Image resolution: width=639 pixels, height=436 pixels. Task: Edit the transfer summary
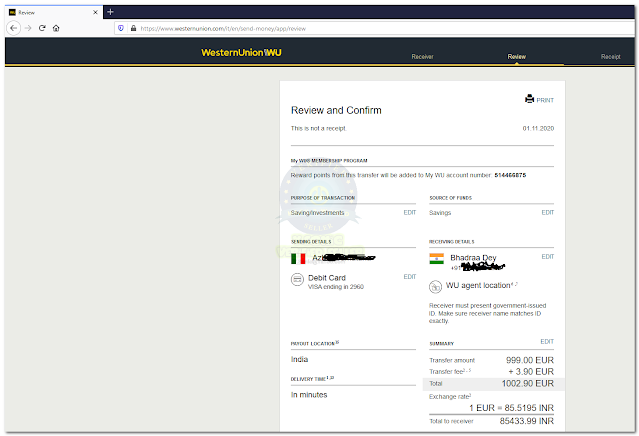(x=547, y=341)
